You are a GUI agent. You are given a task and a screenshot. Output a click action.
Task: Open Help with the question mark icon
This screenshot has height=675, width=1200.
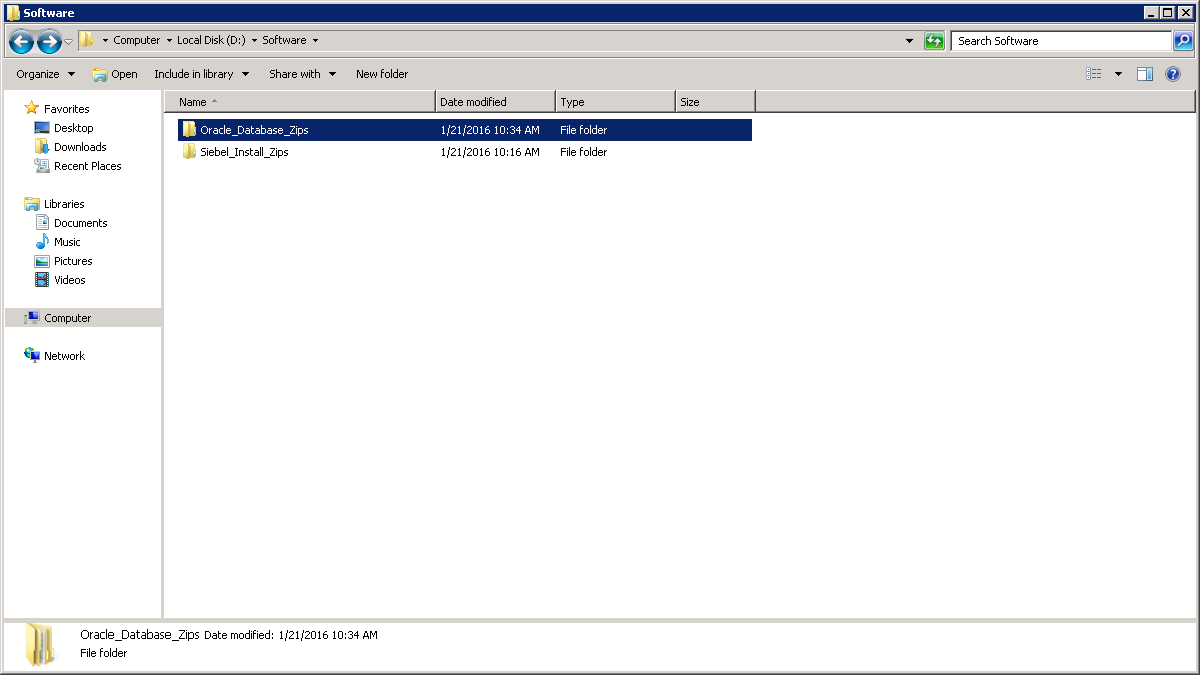[x=1173, y=74]
